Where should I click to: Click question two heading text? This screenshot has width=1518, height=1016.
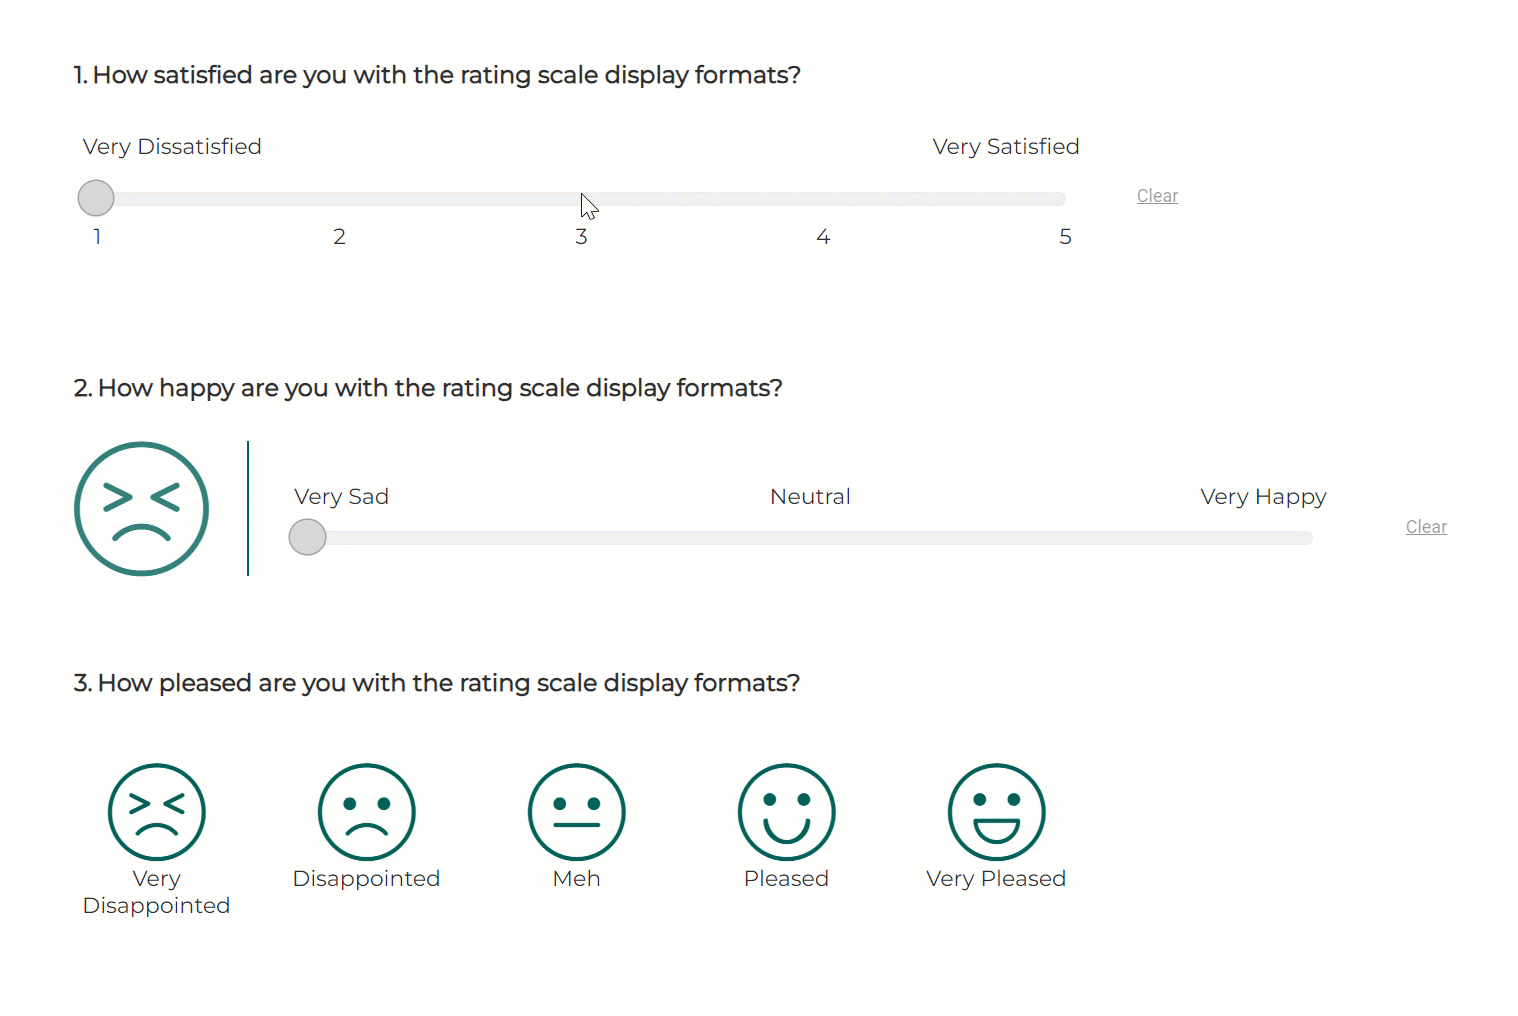[x=428, y=388]
